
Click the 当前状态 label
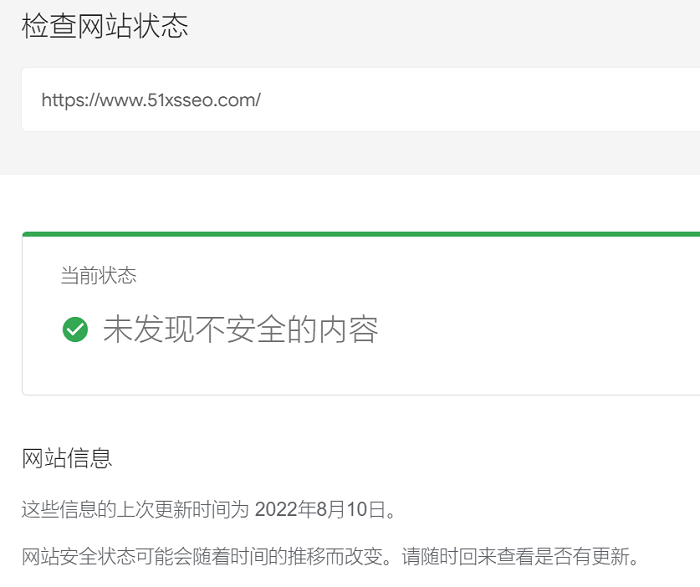(x=99, y=275)
